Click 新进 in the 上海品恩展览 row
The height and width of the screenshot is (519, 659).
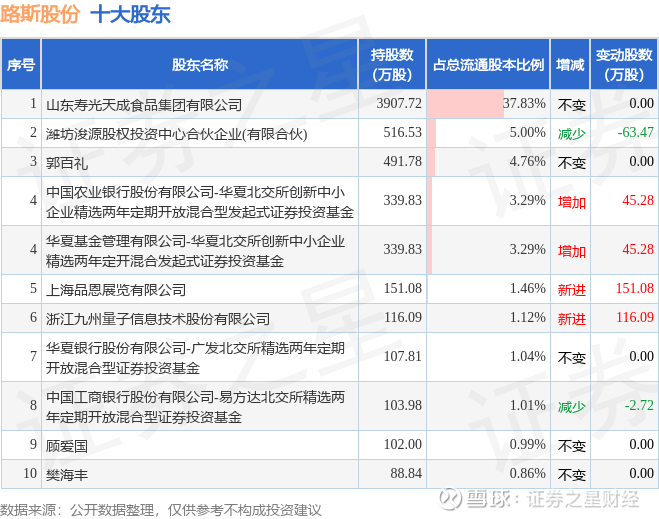click(x=572, y=290)
